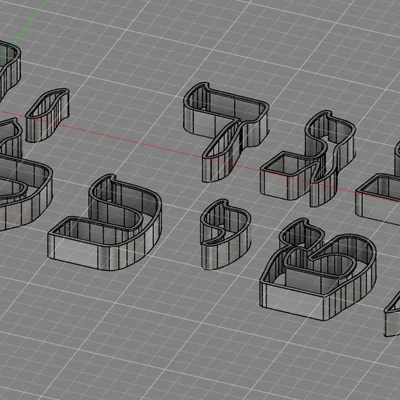The width and height of the screenshot is (400, 400).
Task: Click the red X-axis line in viewport
Action: 133,141
